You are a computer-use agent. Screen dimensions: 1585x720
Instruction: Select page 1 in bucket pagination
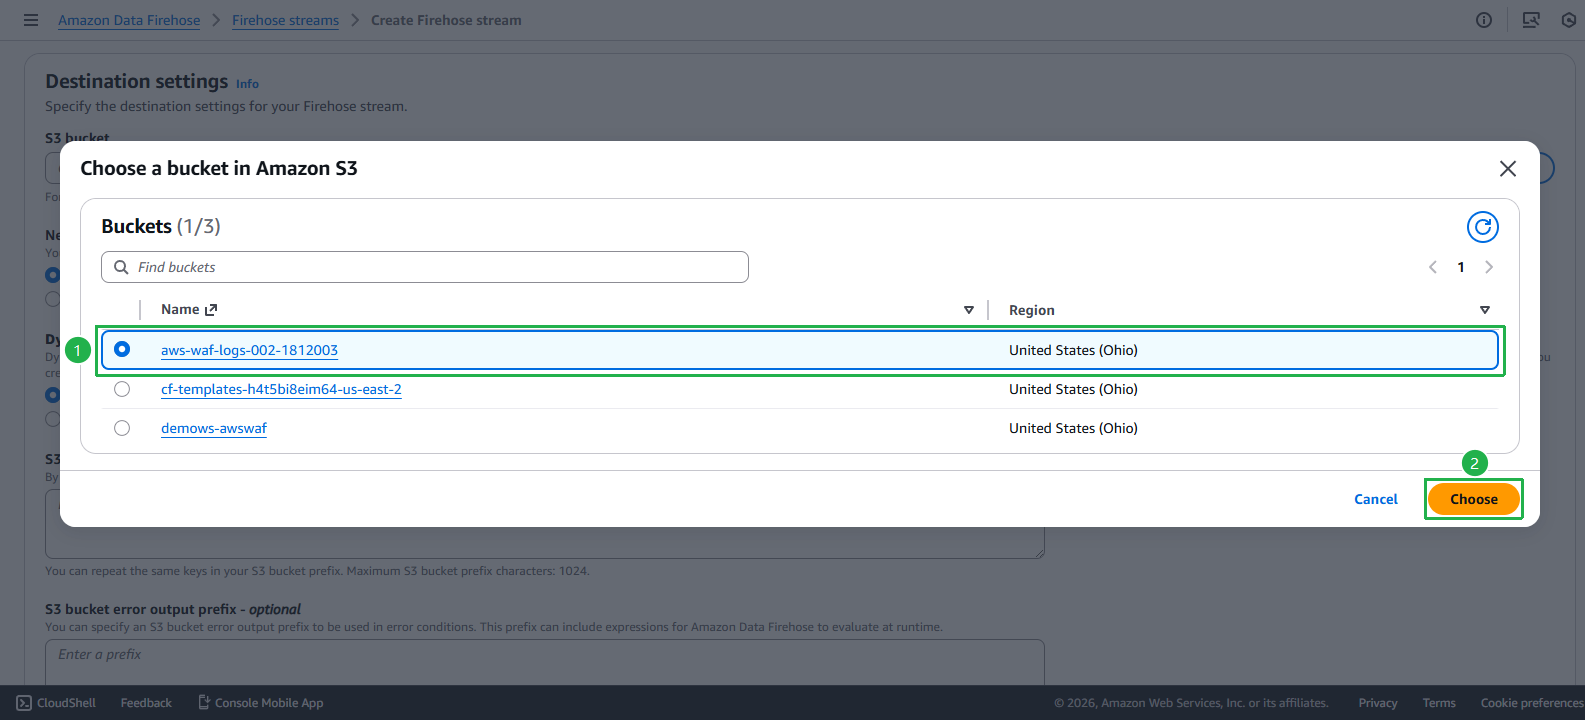(x=1461, y=267)
